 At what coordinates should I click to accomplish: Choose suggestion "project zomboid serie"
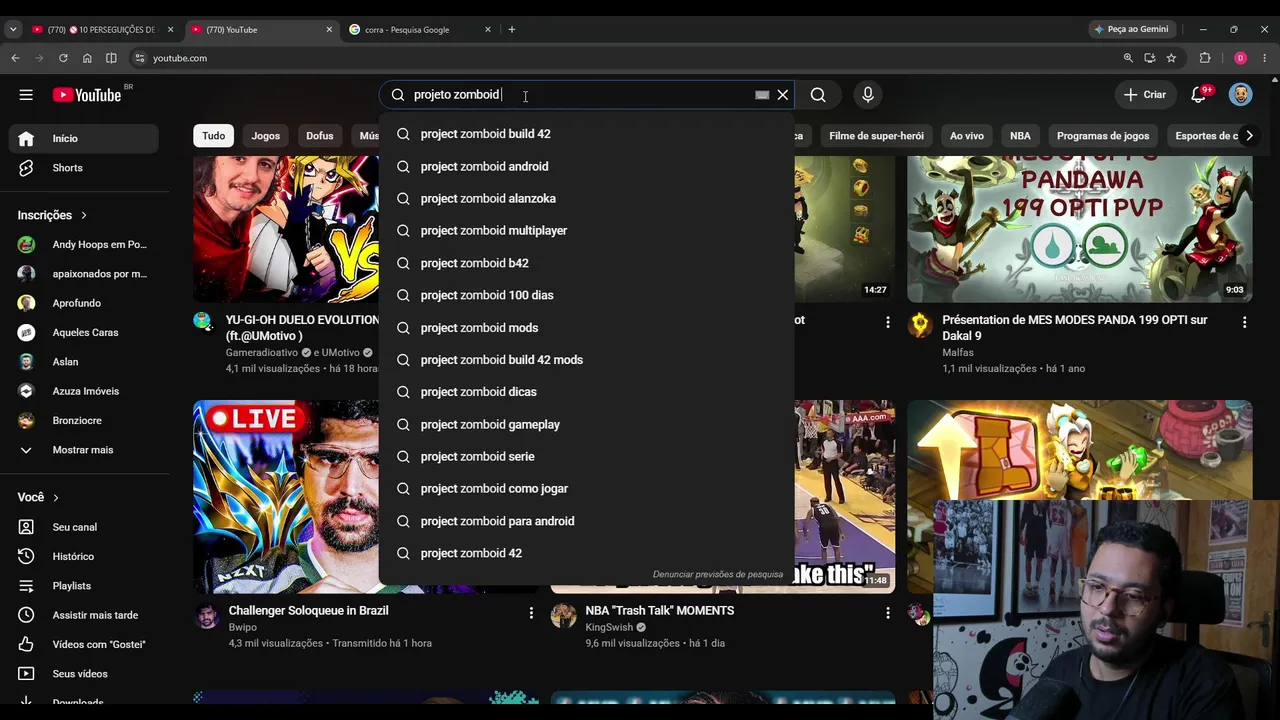[586, 457]
